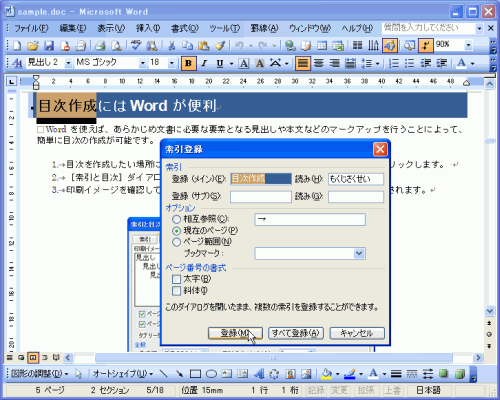Screen dimensions: 500x400
Task: Check the 斜体 checkbox
Action: coord(177,291)
